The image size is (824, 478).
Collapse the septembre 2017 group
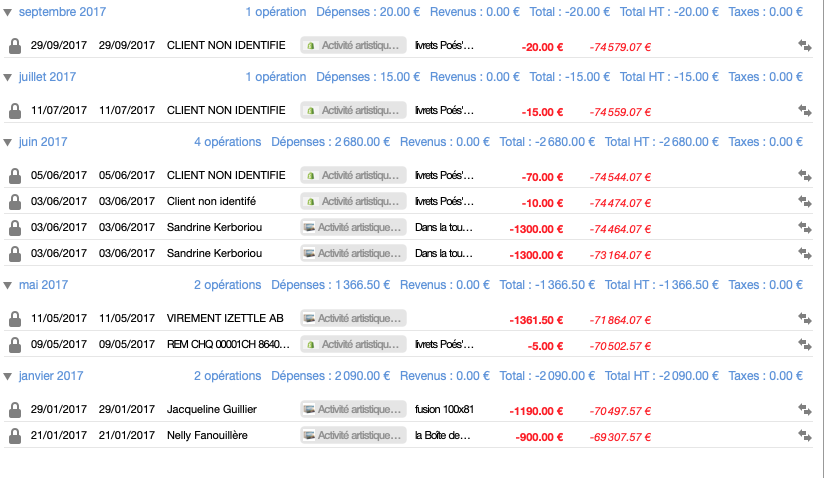click(8, 13)
